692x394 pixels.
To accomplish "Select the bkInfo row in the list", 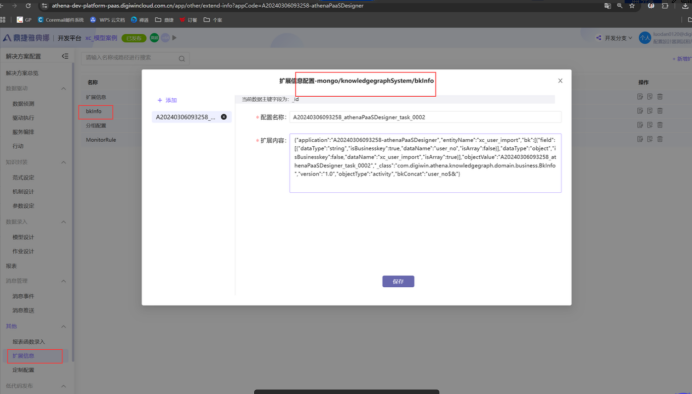I will pos(94,111).
